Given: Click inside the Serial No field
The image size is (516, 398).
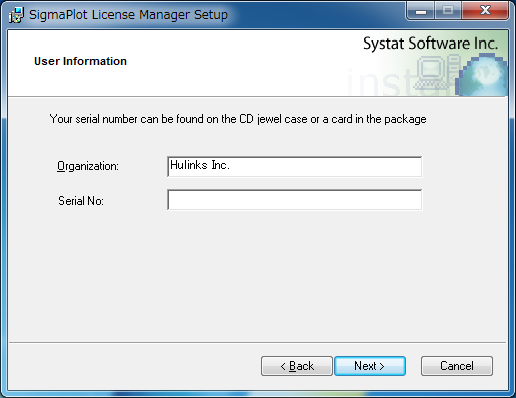Looking at the screenshot, I should pyautogui.click(x=295, y=200).
